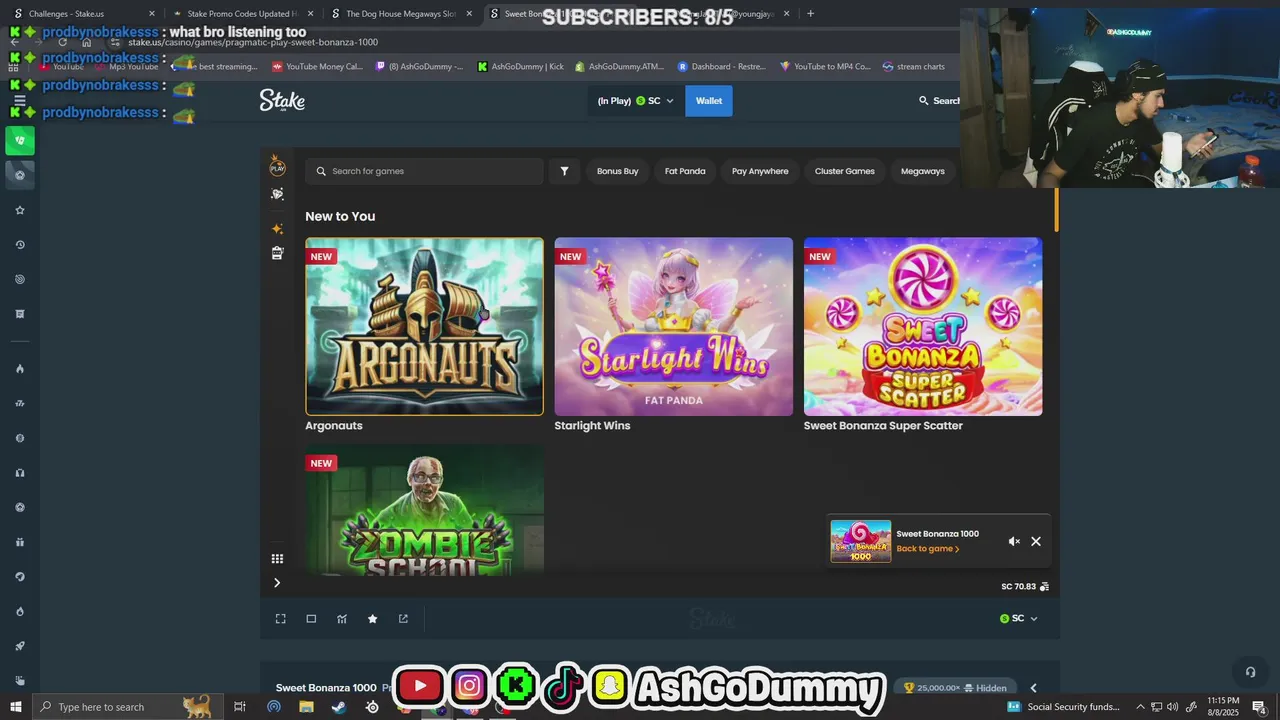1280x720 pixels.
Task: Click the orange sparkle icon in game sidebar
Action: point(277,229)
